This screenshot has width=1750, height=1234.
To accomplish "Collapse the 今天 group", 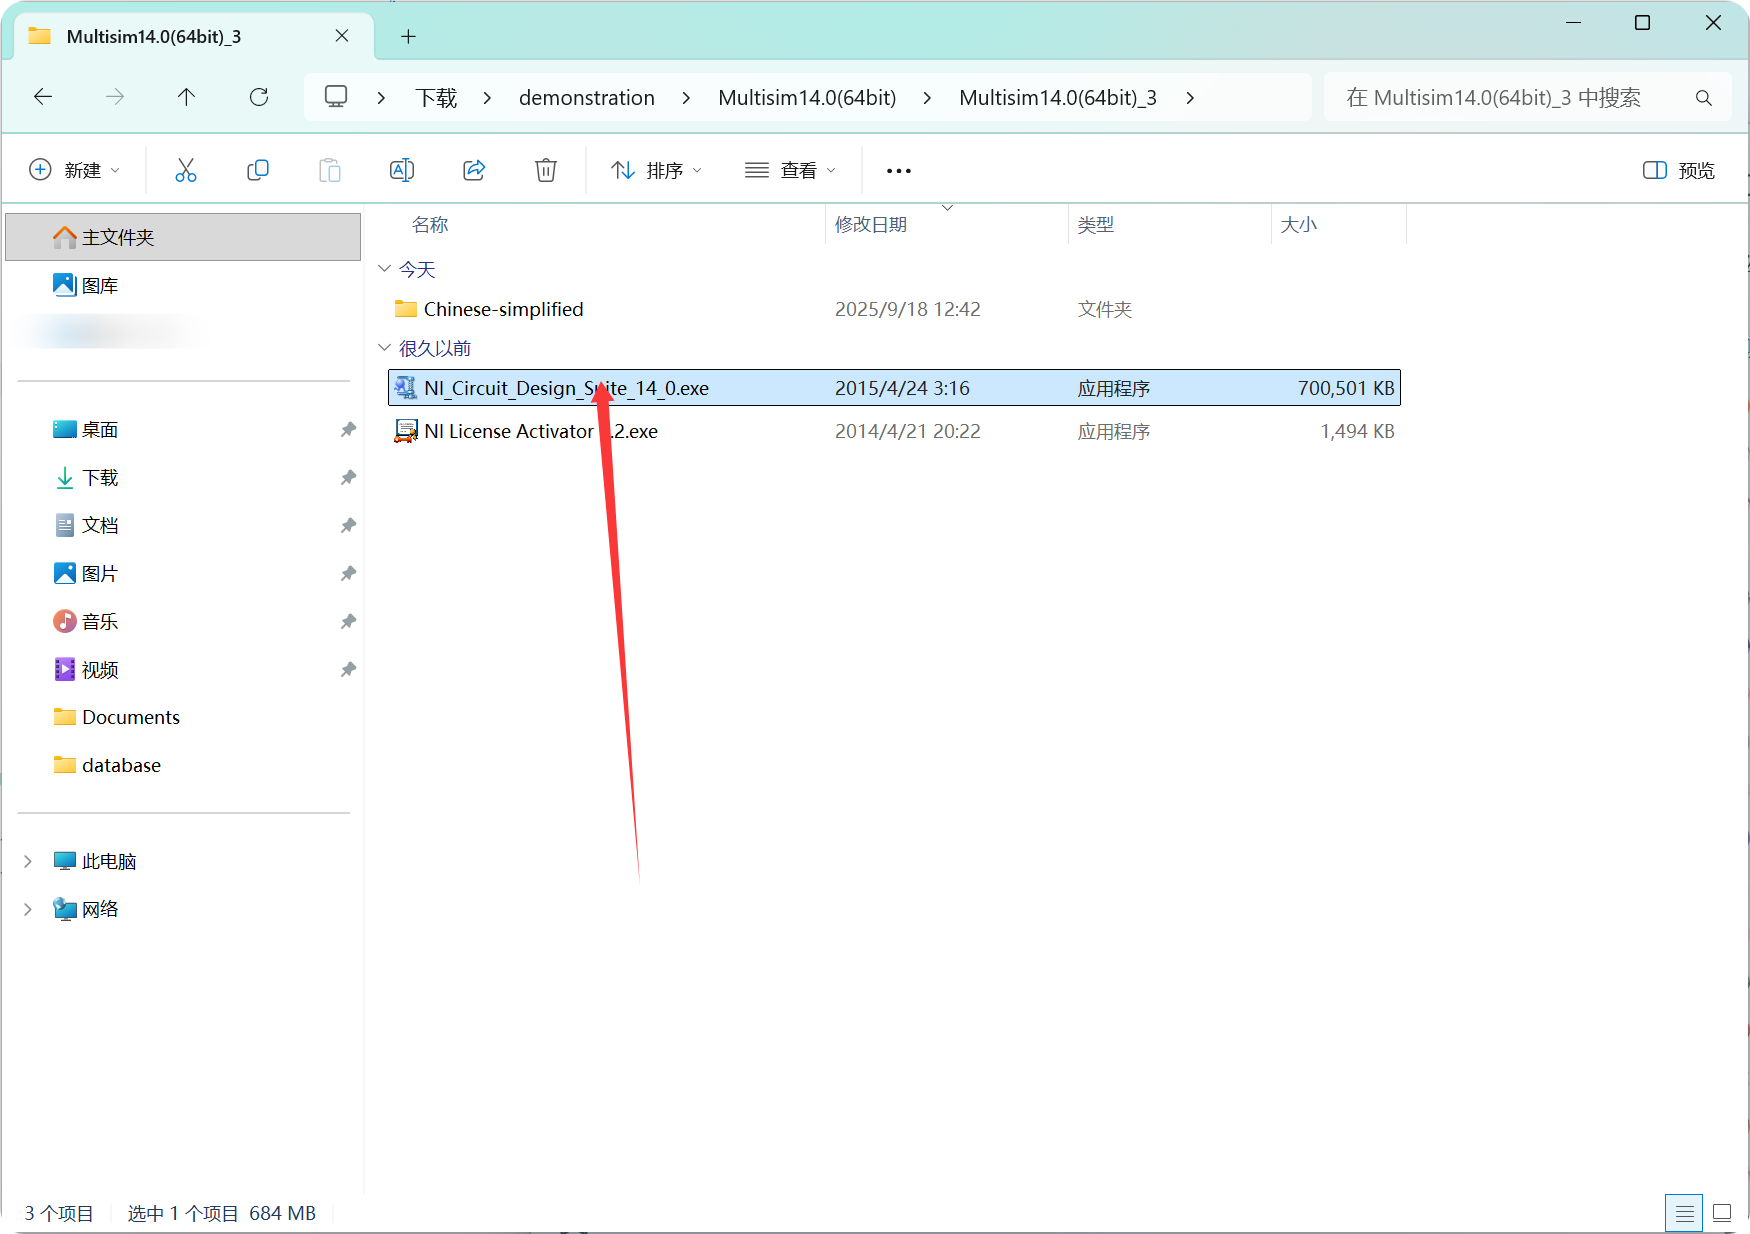I will (x=385, y=269).
